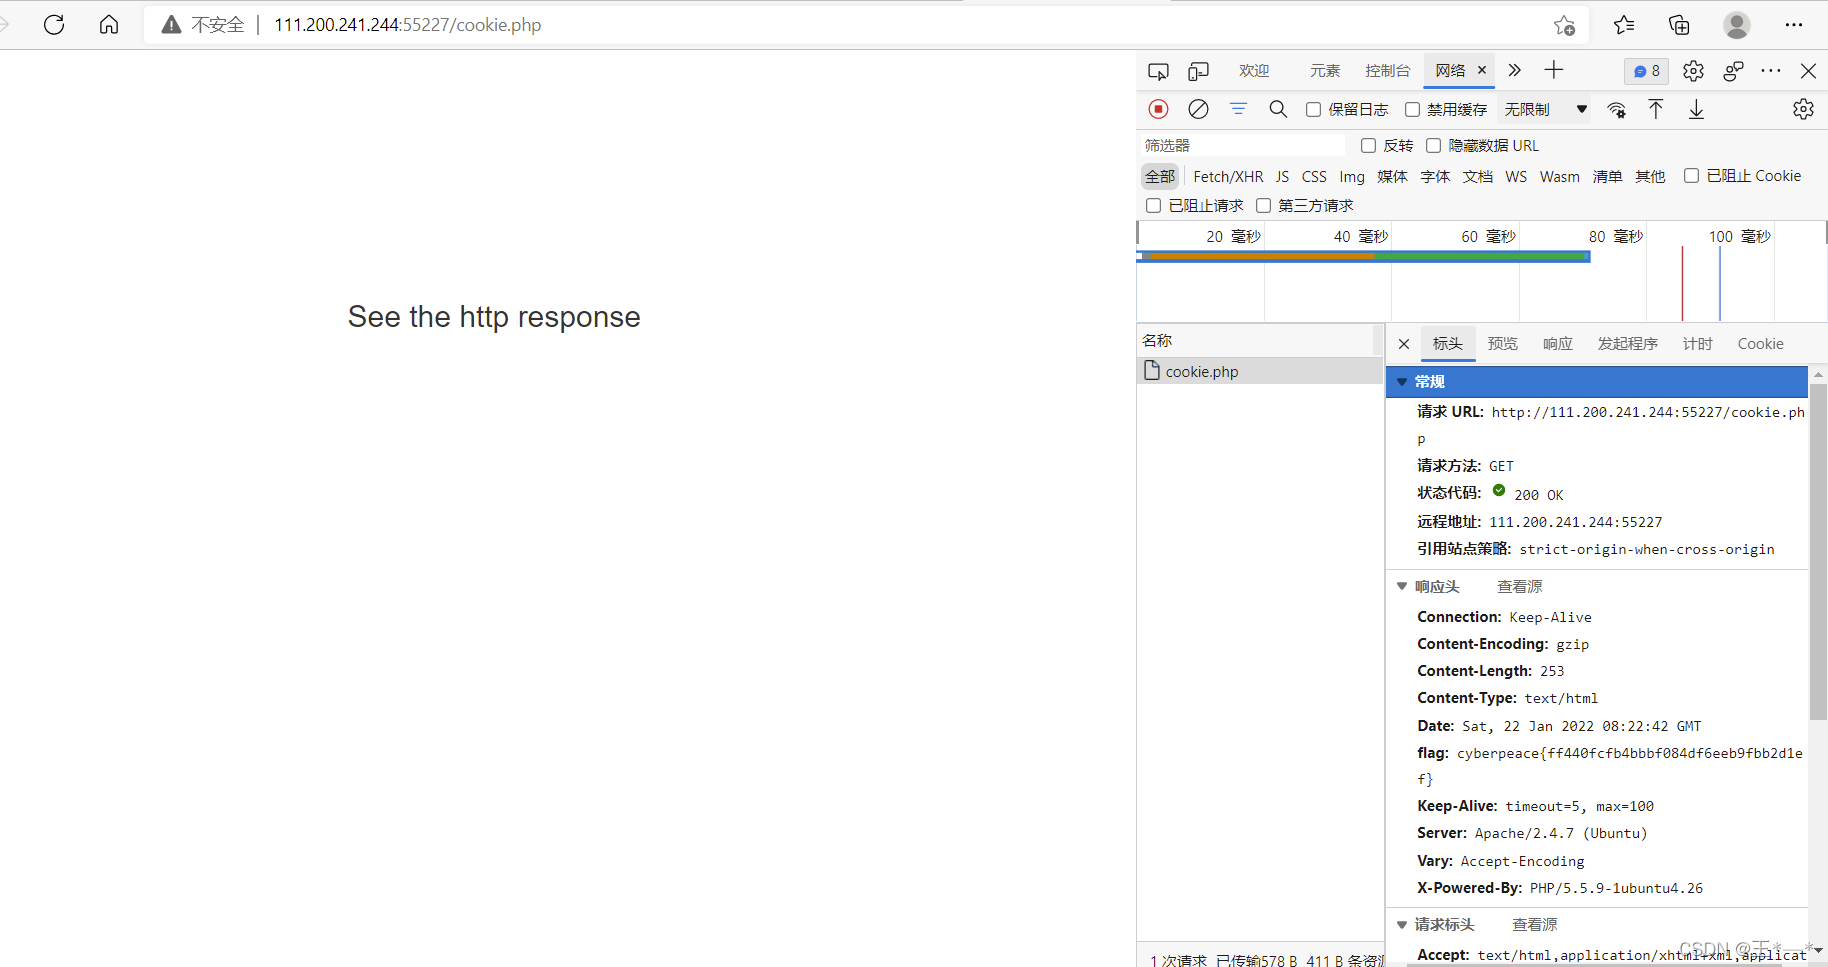Open the DevTools feedback icon
The height and width of the screenshot is (967, 1828).
coord(1733,71)
